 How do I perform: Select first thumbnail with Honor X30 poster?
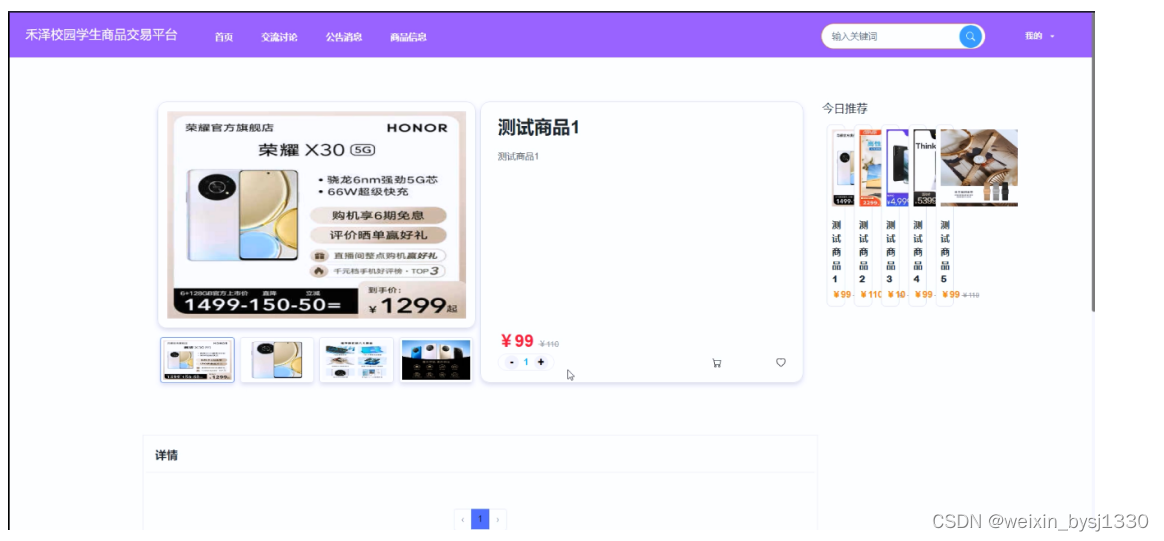point(197,360)
